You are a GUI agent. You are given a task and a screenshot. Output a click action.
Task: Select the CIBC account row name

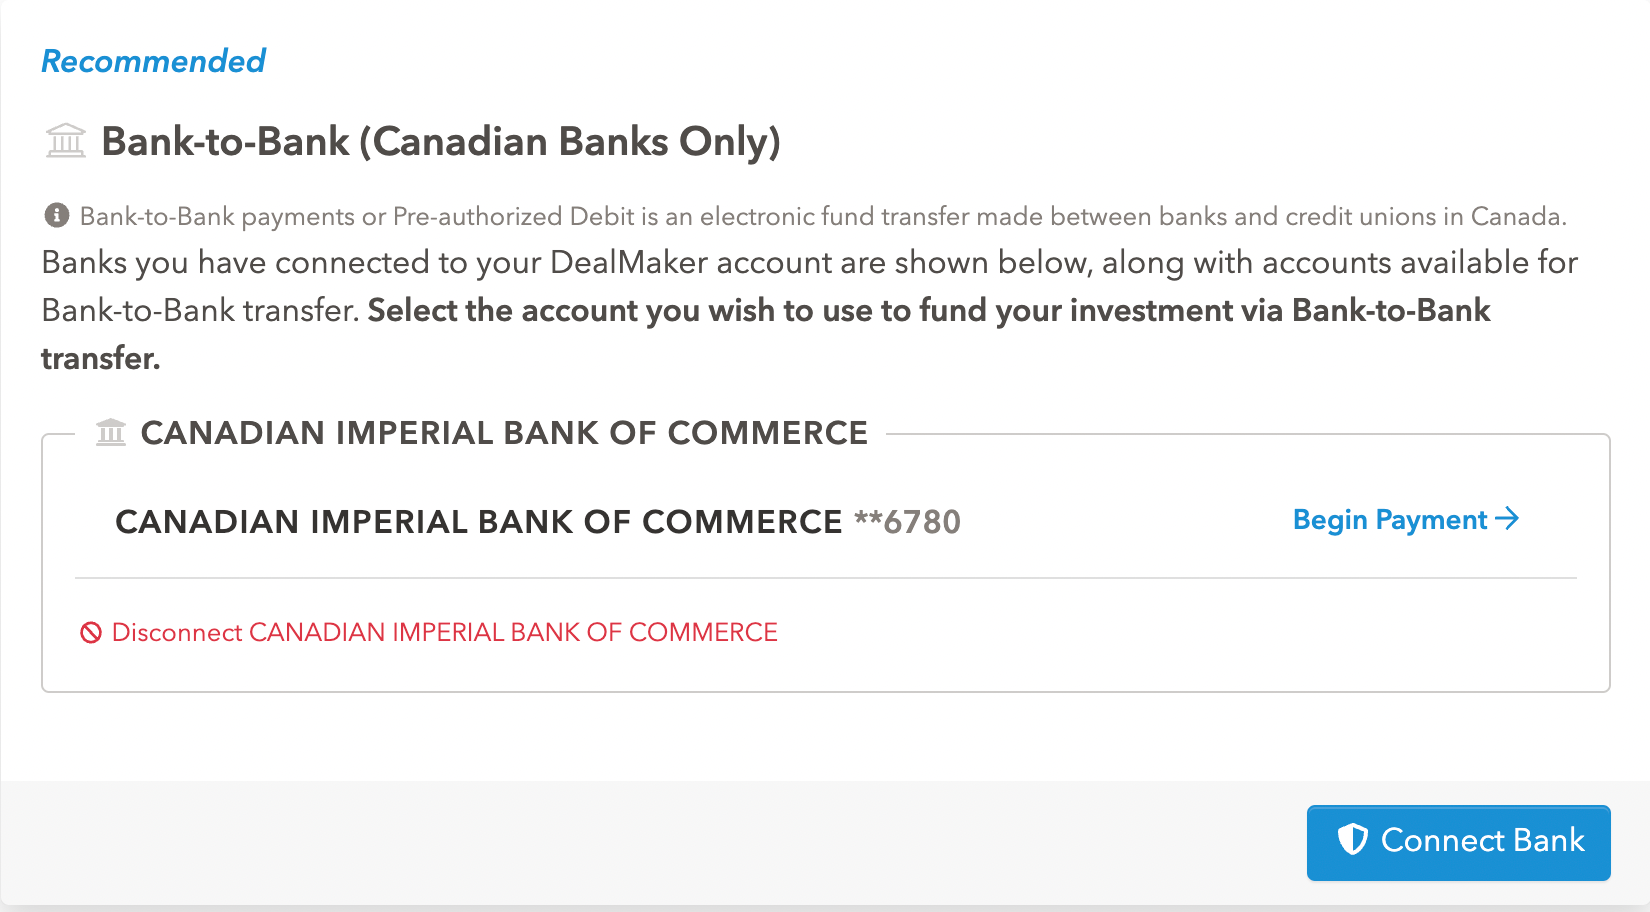(478, 522)
